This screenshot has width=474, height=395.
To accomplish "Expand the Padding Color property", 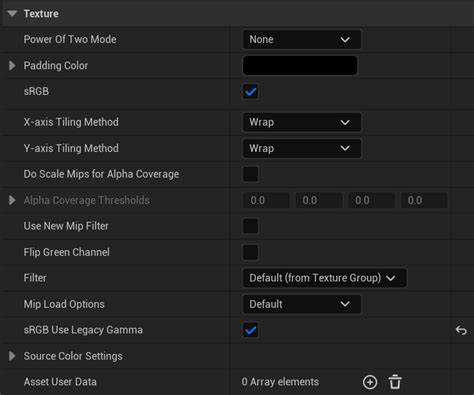I will (x=12, y=65).
